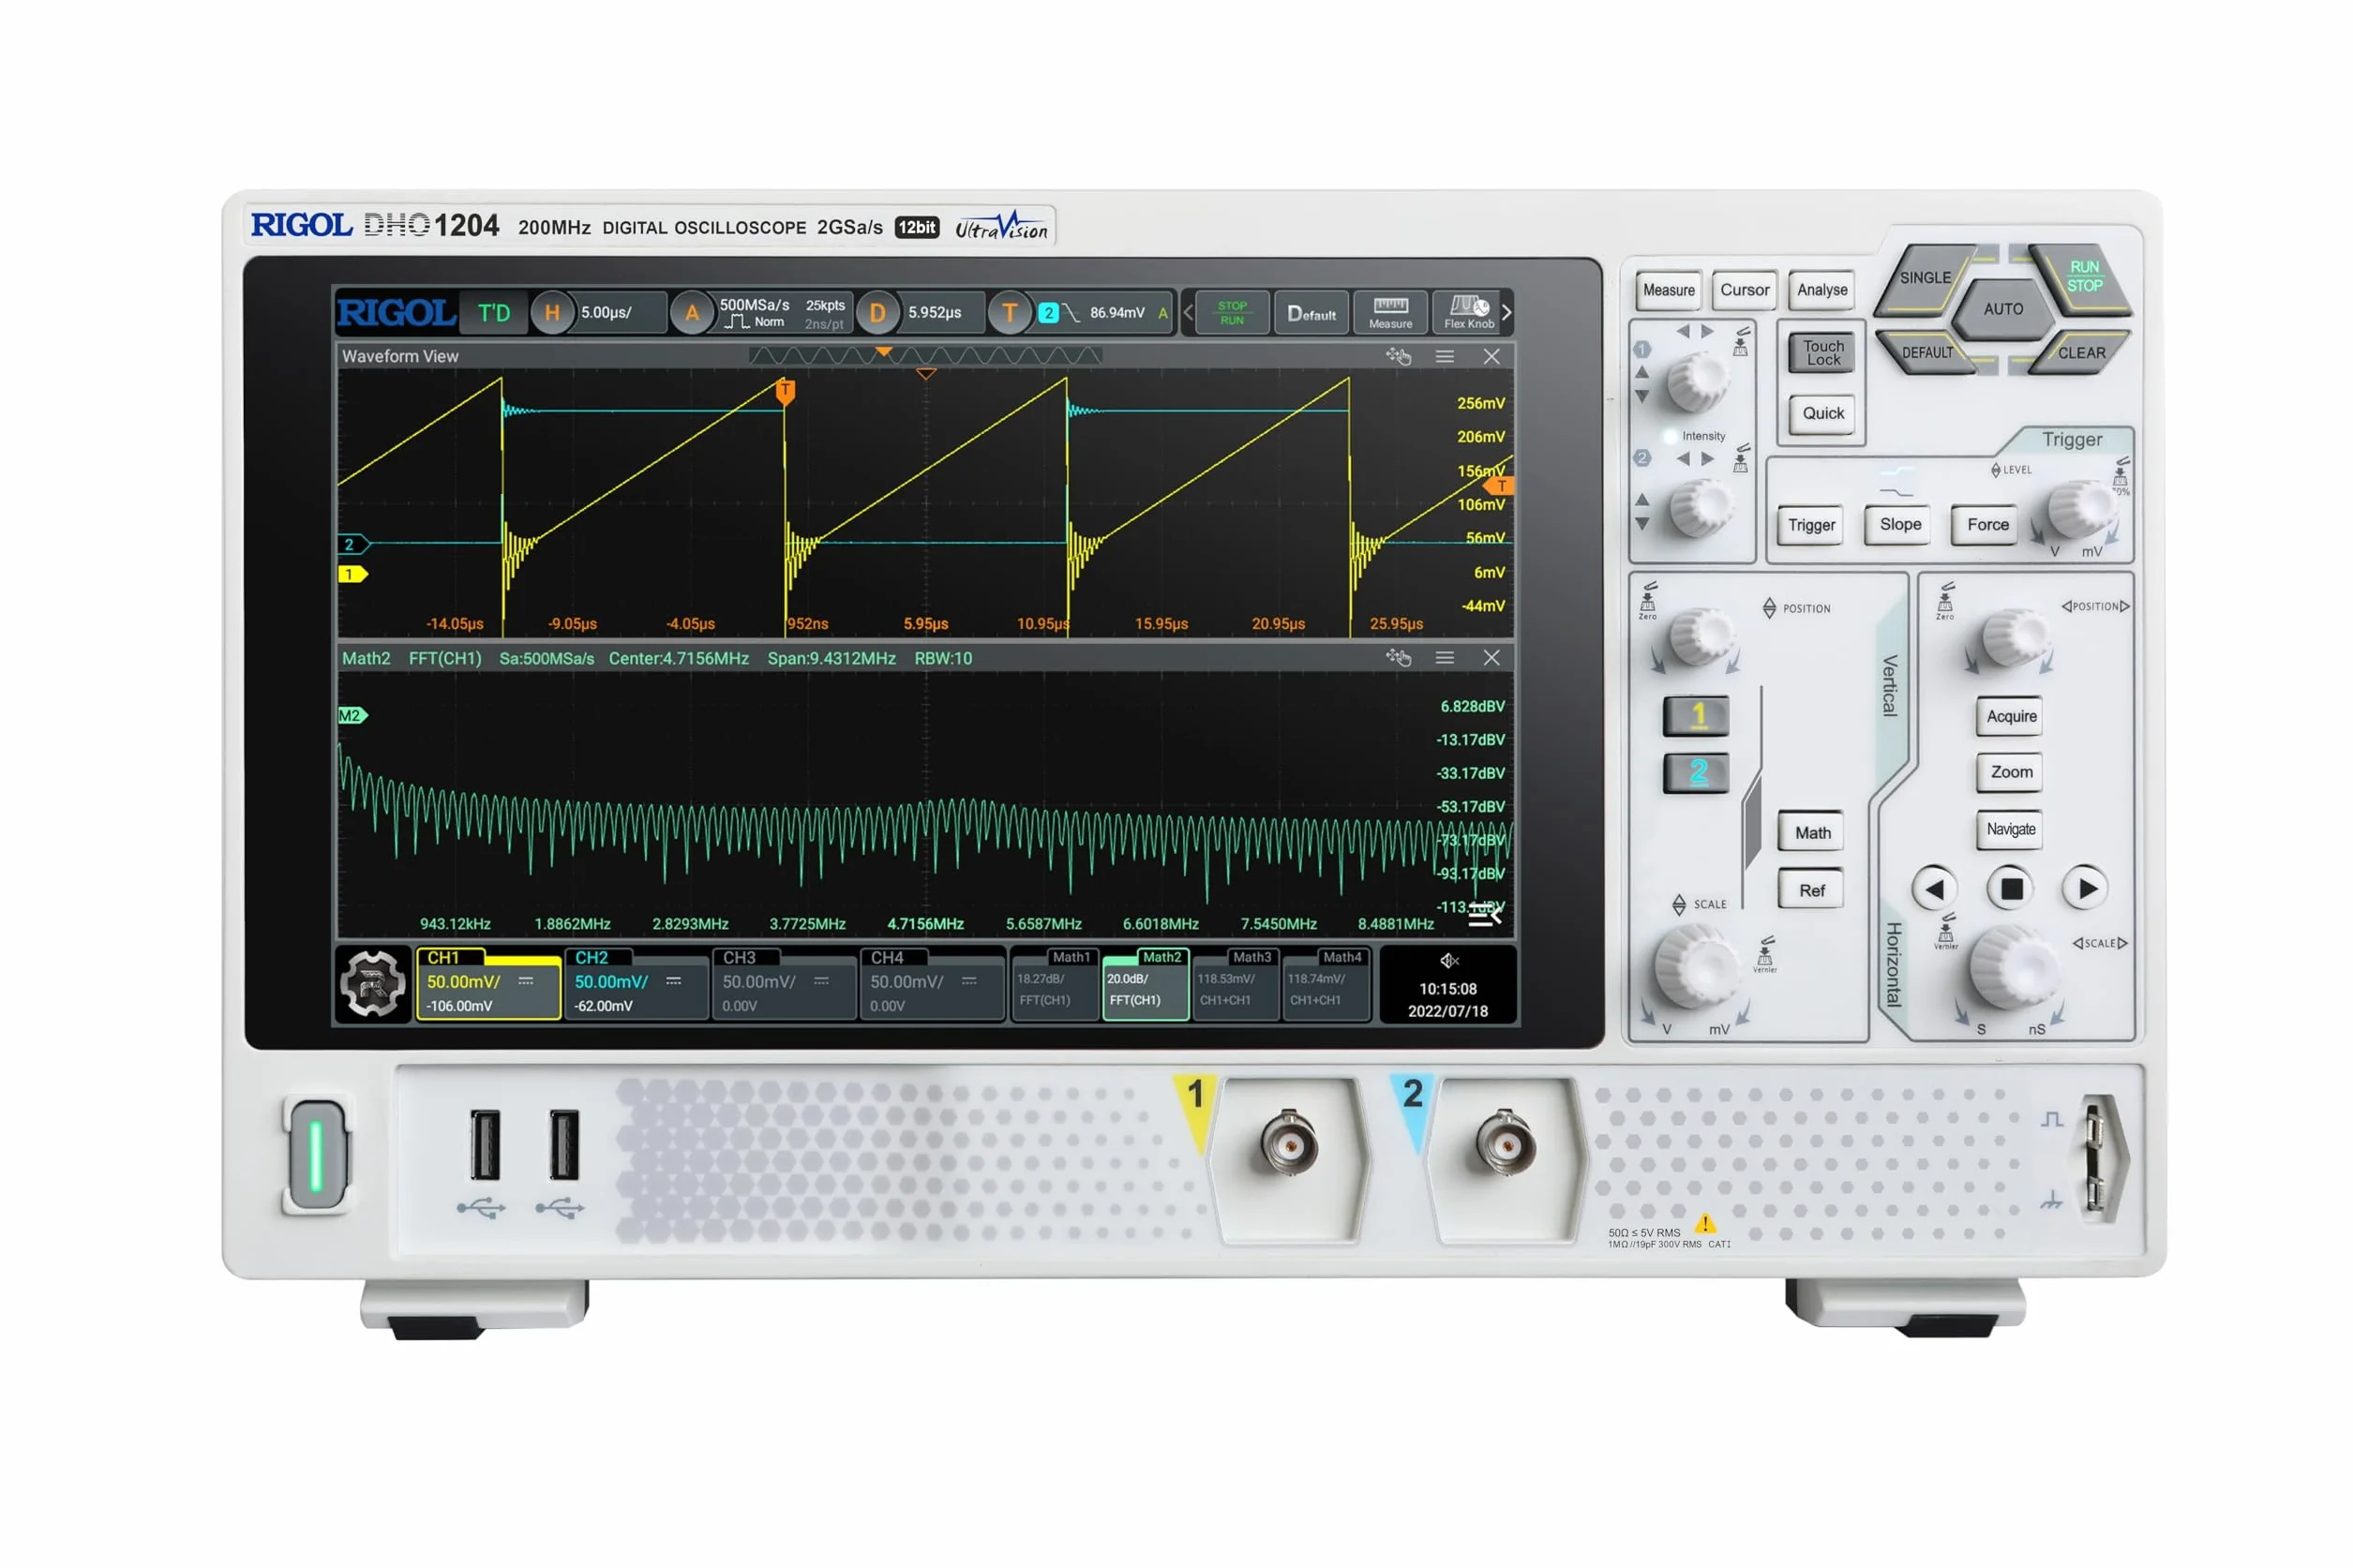Close the Math2 FFT window
Screen dimensions: 2353x1568
point(1490,657)
